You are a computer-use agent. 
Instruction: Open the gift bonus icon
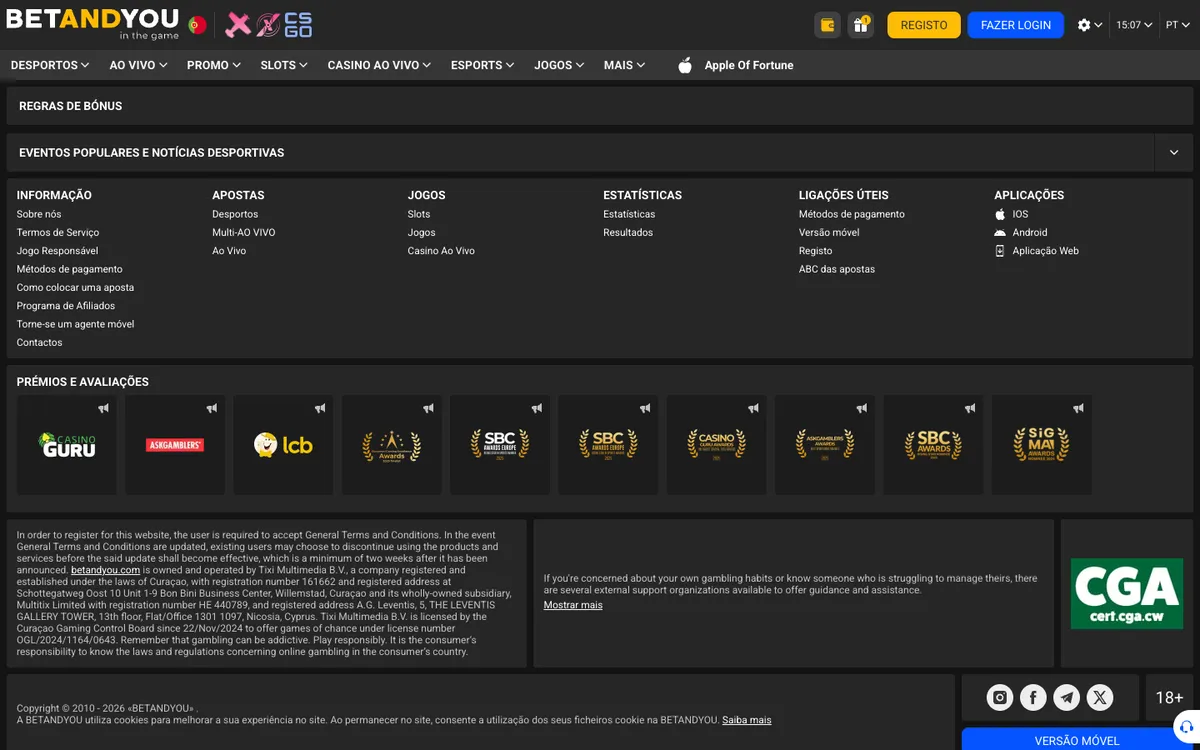point(861,25)
